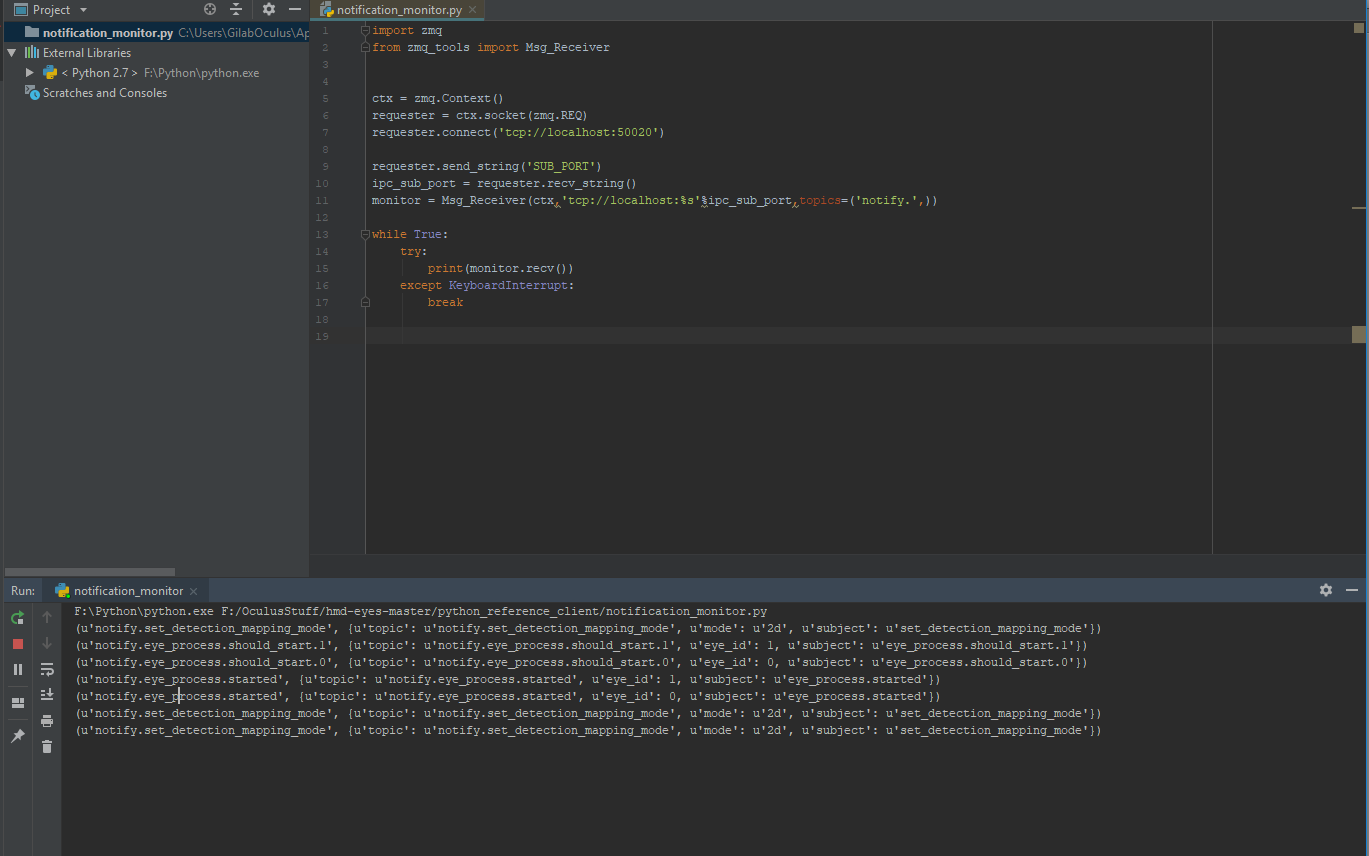Screen dimensions: 1369x856
Task: Click 'KeyboardInterrupt' on line 16
Action: click(508, 285)
